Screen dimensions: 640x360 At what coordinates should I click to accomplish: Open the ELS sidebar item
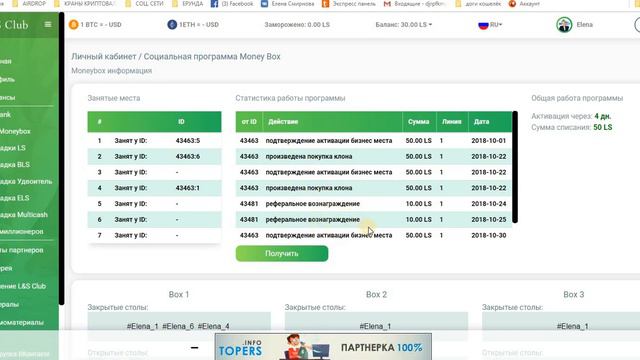click(15, 198)
